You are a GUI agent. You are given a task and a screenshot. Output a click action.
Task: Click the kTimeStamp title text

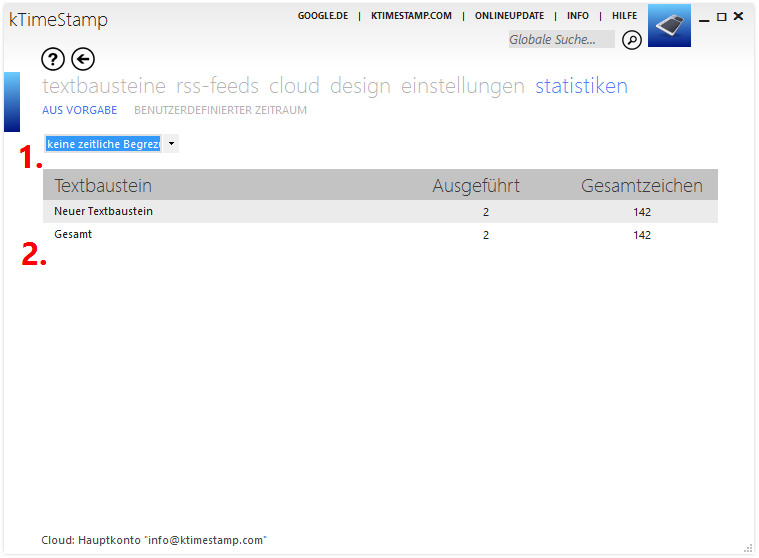[58, 20]
